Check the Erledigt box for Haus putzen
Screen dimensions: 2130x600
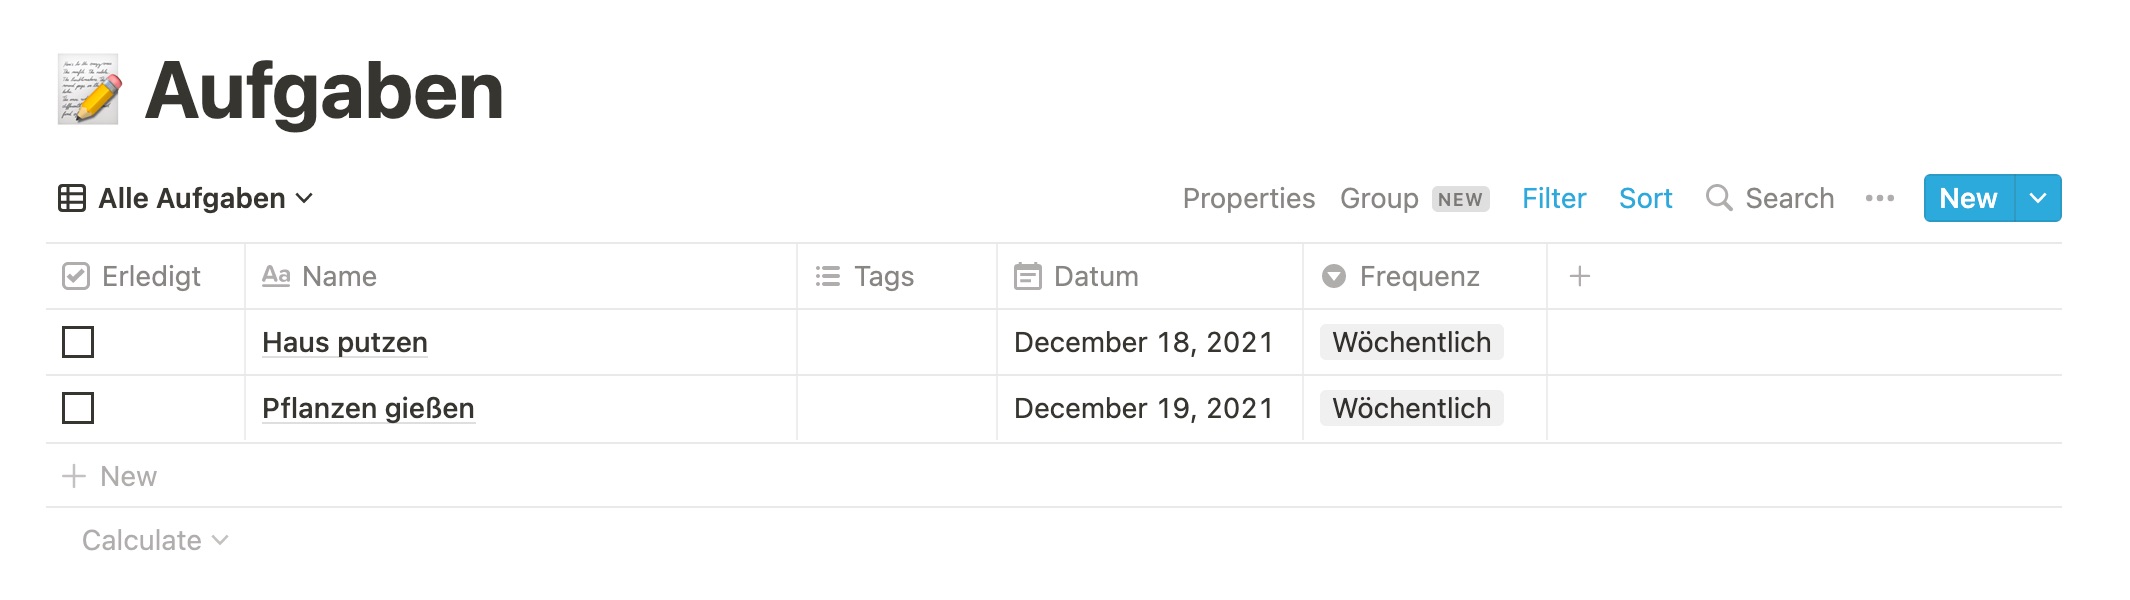[x=78, y=342]
